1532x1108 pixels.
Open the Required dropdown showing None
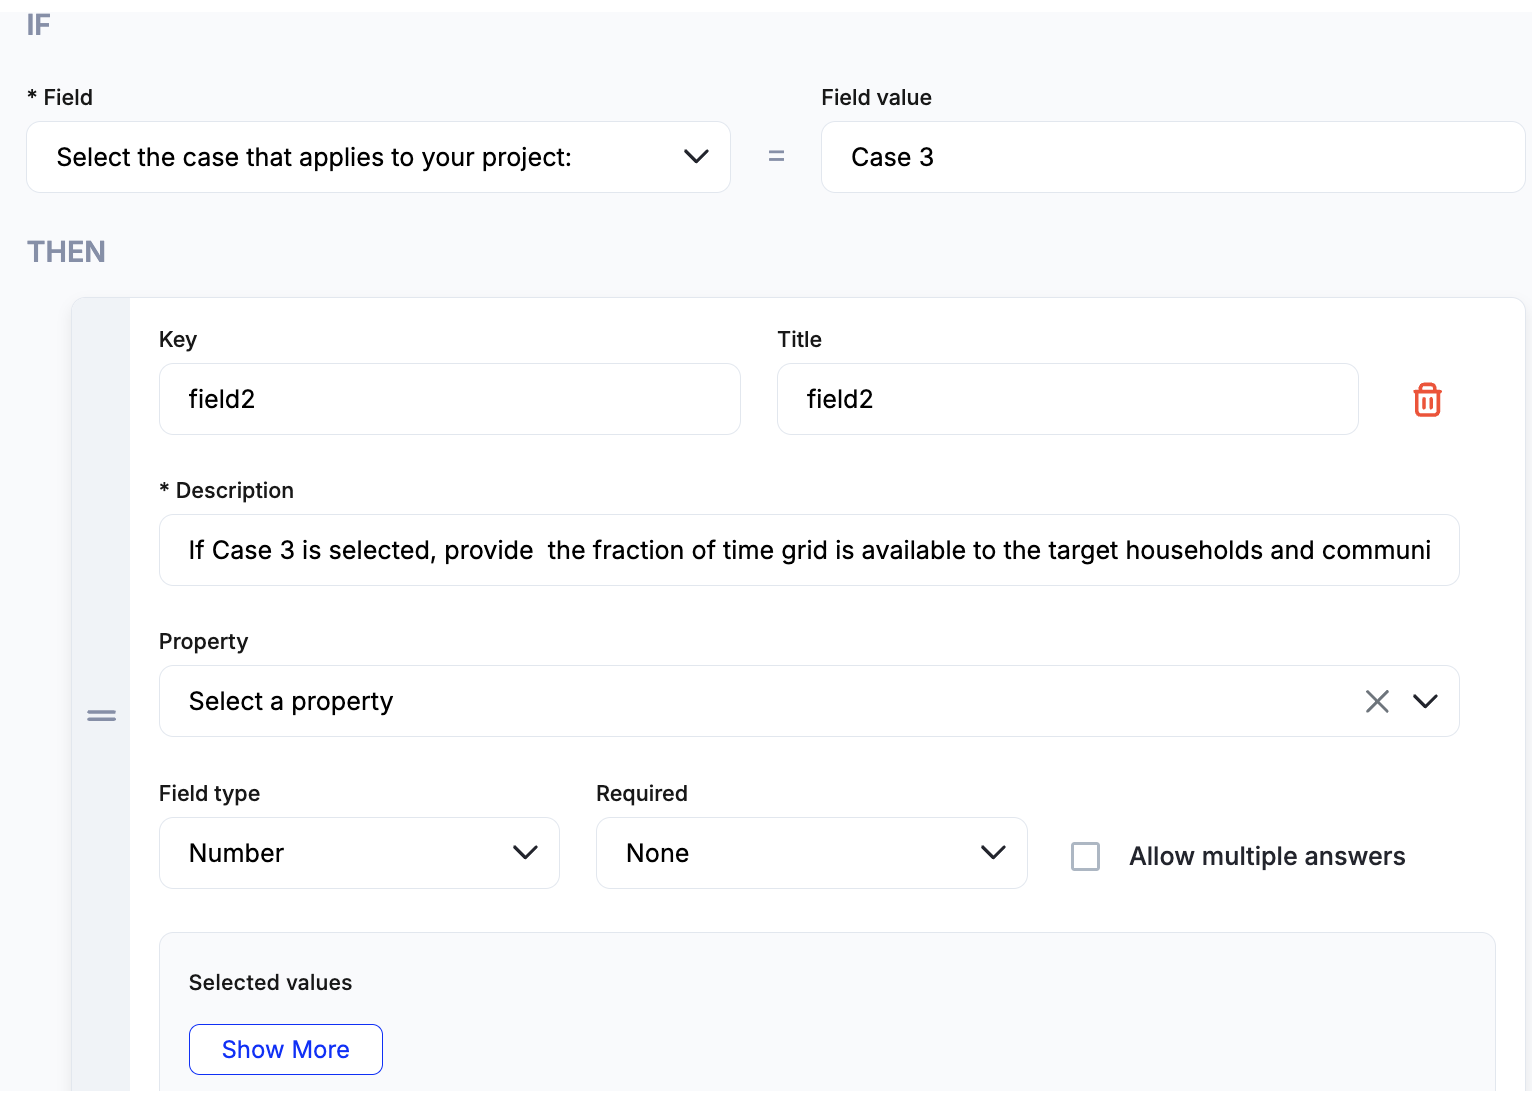790,853
